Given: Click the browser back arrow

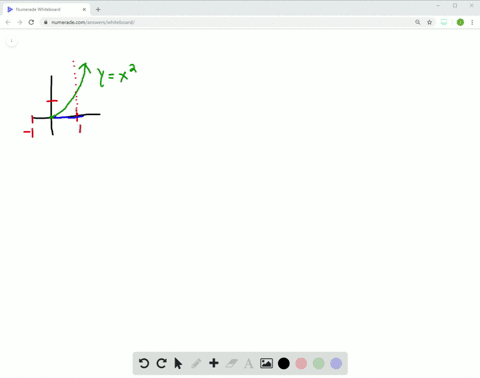Looking at the screenshot, I should pos(8,22).
